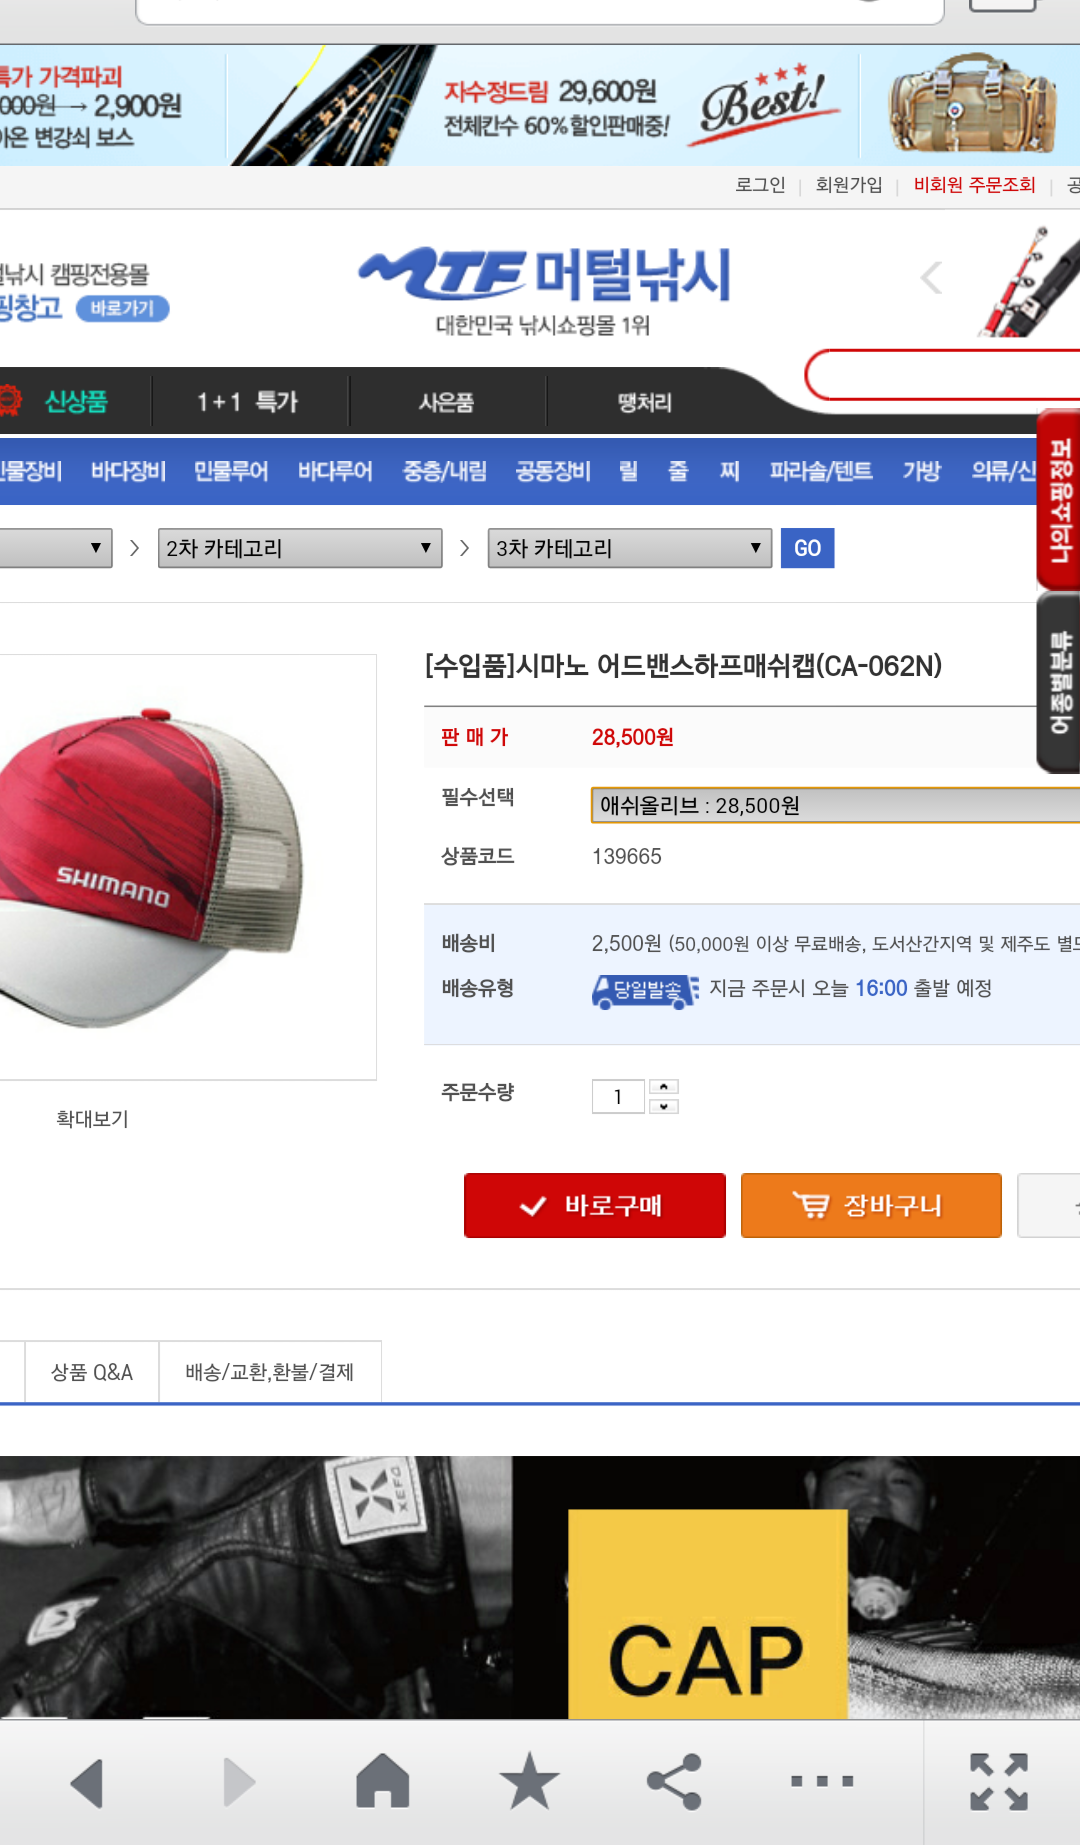Image resolution: width=1080 pixels, height=1845 pixels.
Task: Open the 파라솔/텐트 category
Action: pyautogui.click(x=821, y=471)
